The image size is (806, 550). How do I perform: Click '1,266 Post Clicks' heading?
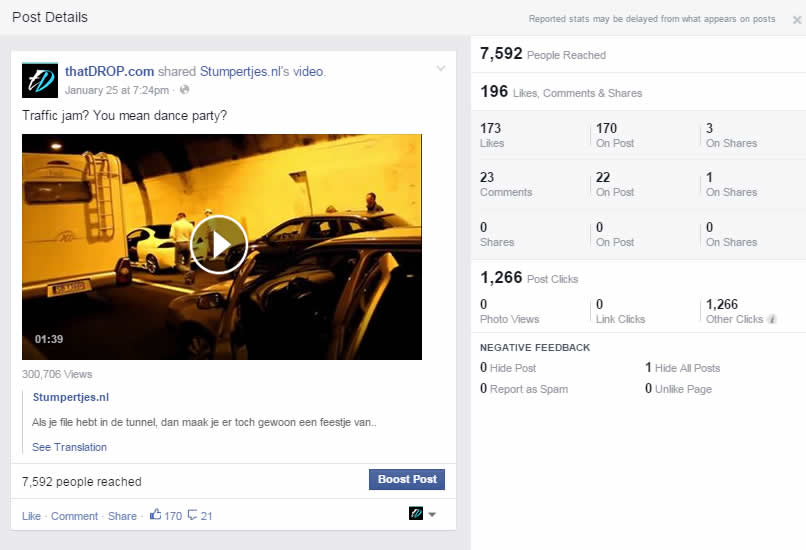pyautogui.click(x=529, y=278)
